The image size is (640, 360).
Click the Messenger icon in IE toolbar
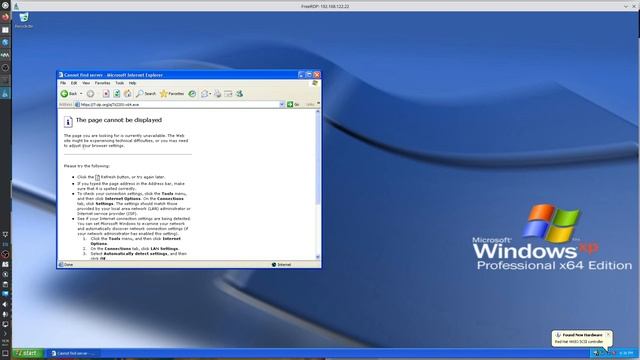point(240,93)
